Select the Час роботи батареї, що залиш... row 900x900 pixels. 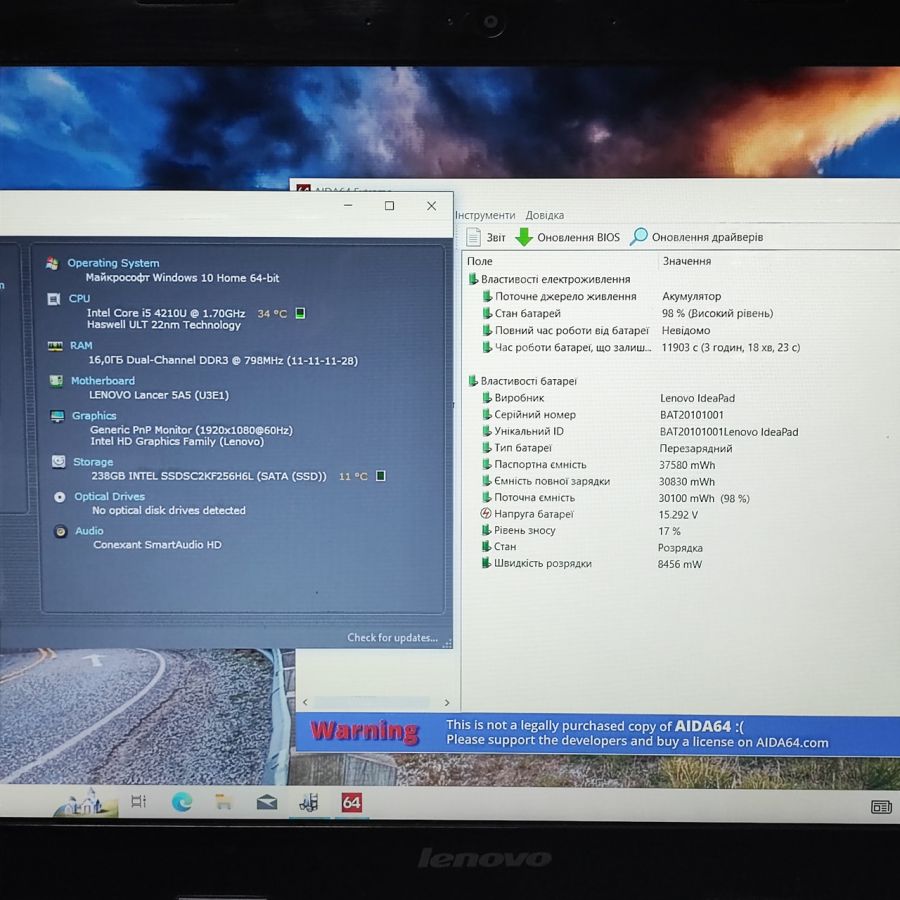[641, 347]
